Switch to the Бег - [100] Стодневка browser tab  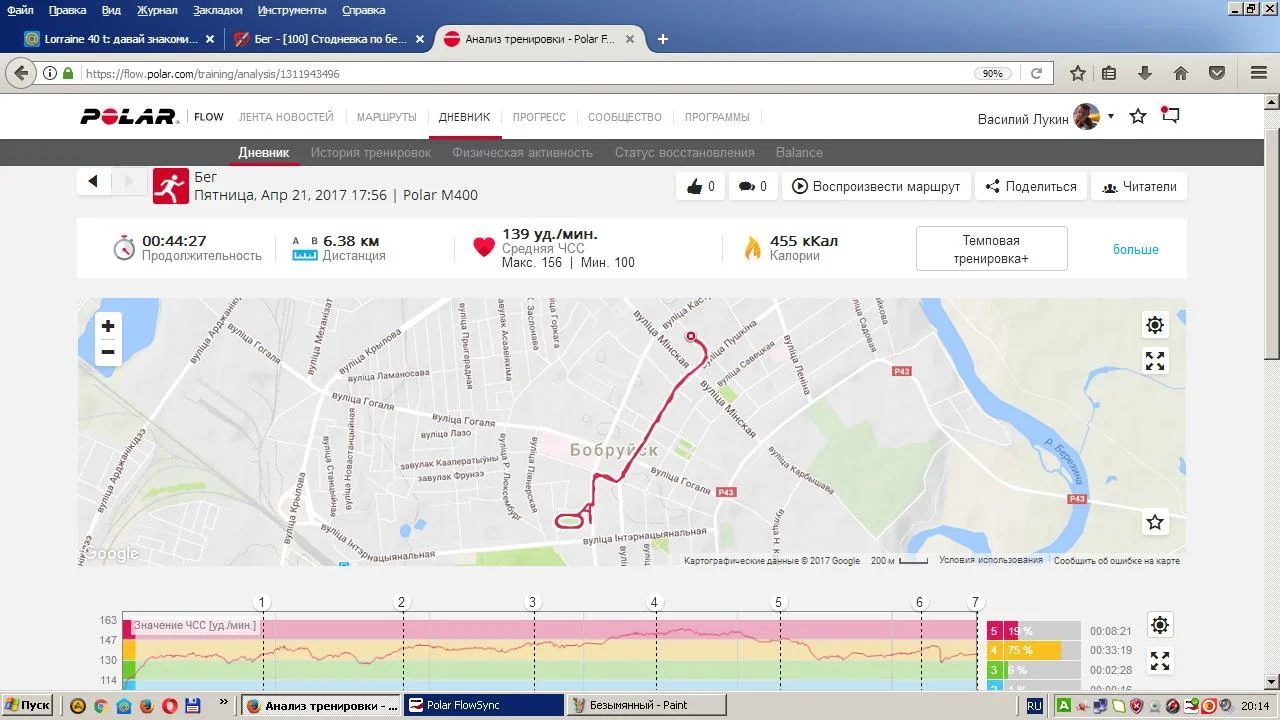pos(328,39)
